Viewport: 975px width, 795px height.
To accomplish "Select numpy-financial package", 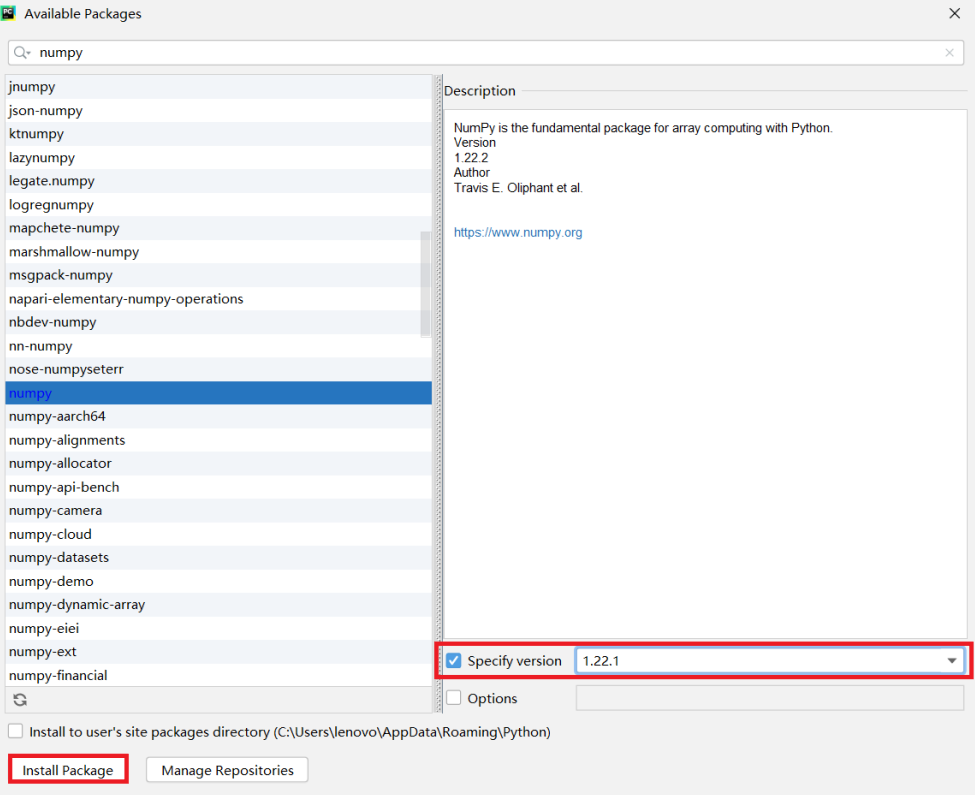I will pos(218,675).
